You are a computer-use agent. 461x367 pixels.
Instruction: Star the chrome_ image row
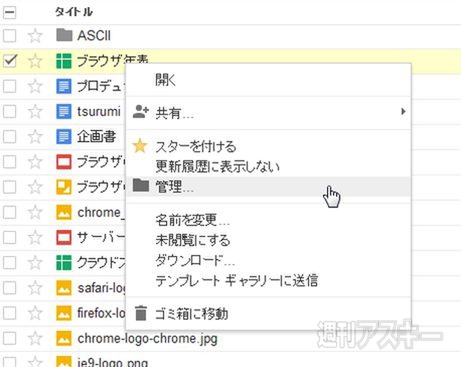(35, 212)
